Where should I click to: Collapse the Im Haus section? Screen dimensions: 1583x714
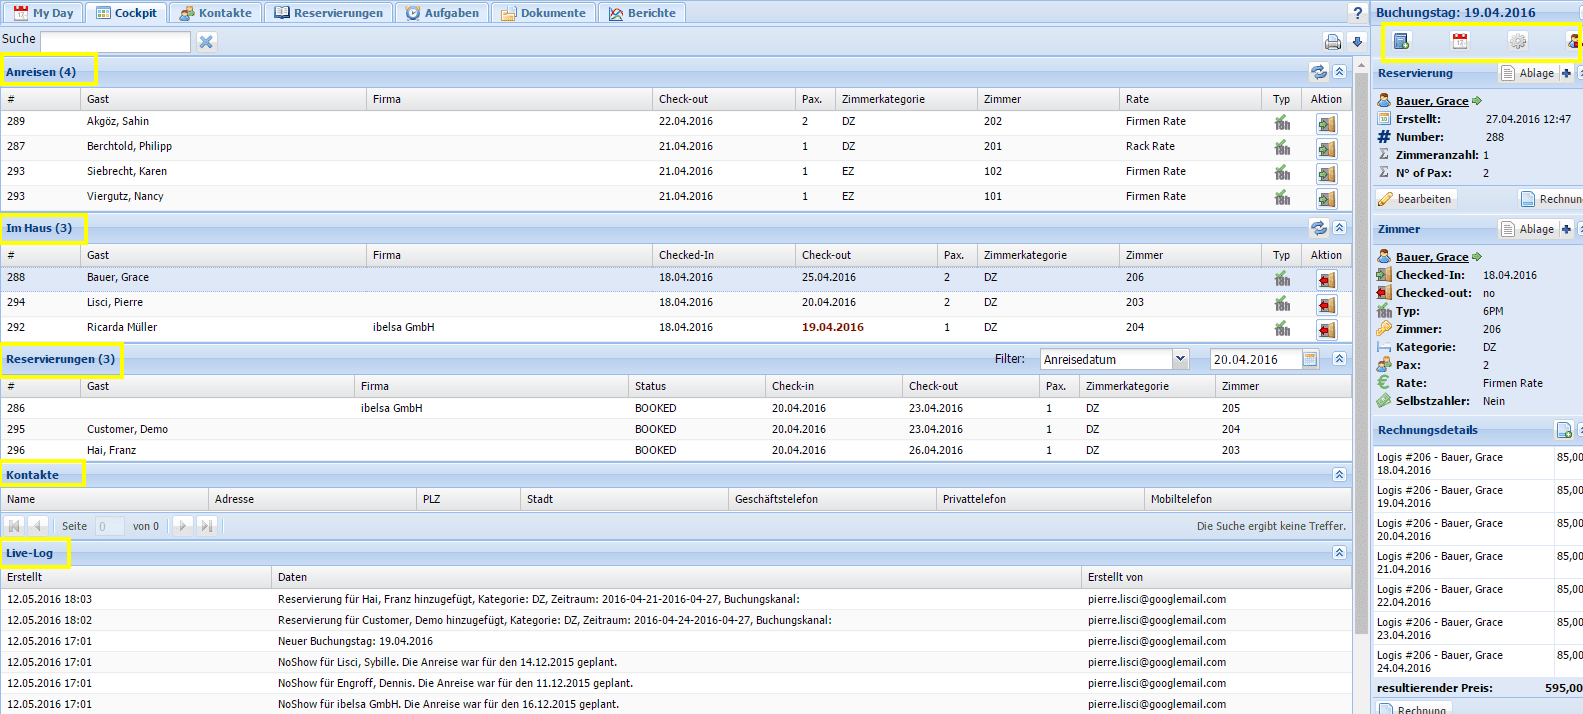click(1339, 228)
